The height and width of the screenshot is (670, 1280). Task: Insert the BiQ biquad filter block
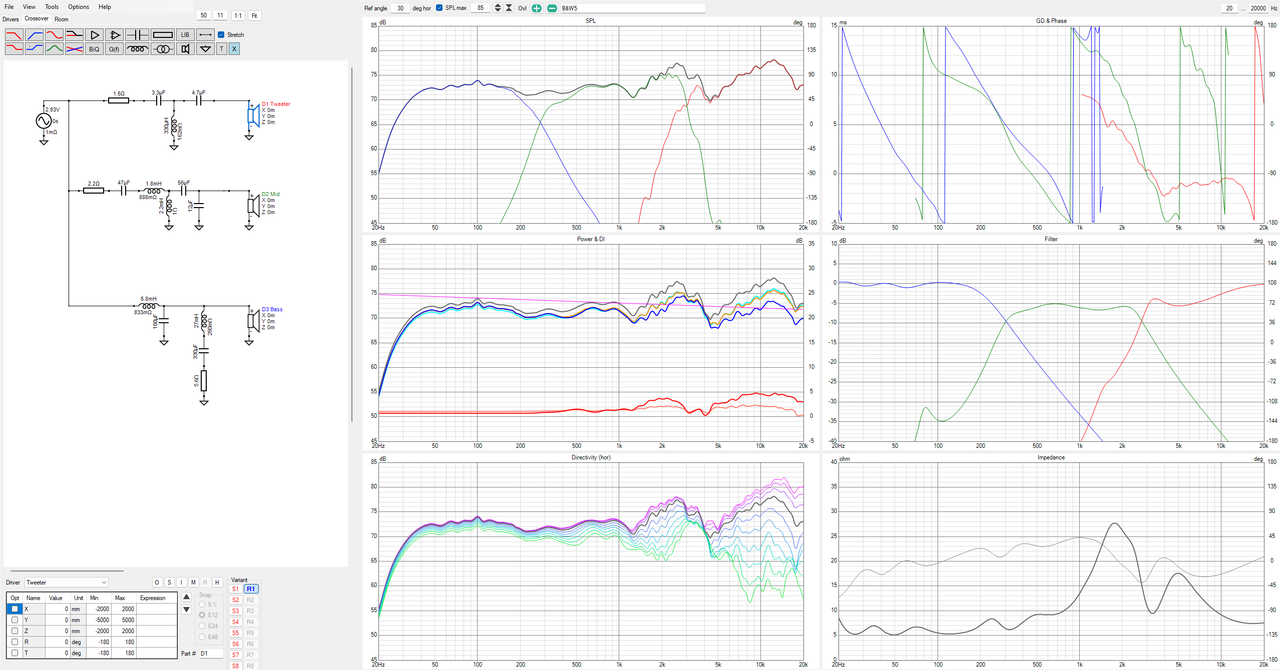point(95,48)
